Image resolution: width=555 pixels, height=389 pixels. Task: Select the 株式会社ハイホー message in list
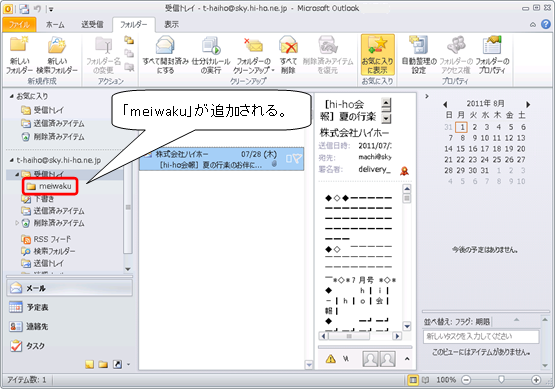[221, 159]
